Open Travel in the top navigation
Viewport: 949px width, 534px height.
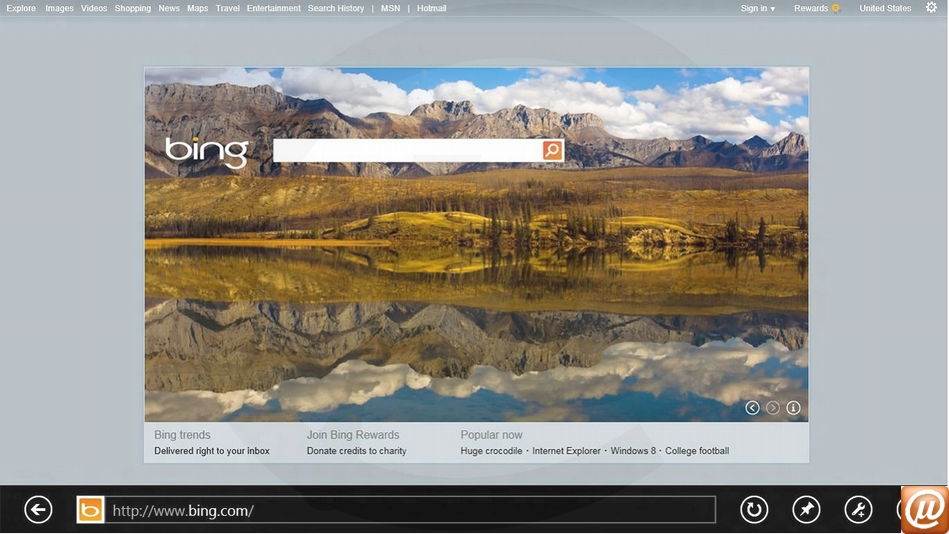(x=228, y=8)
